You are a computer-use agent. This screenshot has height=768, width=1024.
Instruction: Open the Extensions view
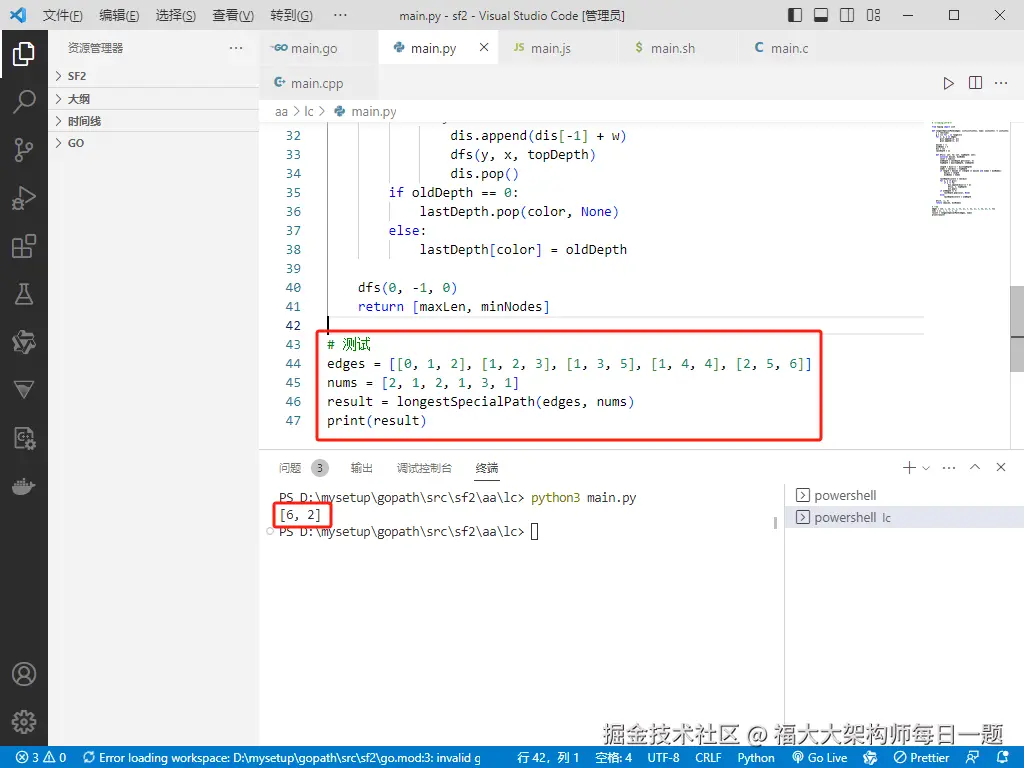[24, 246]
